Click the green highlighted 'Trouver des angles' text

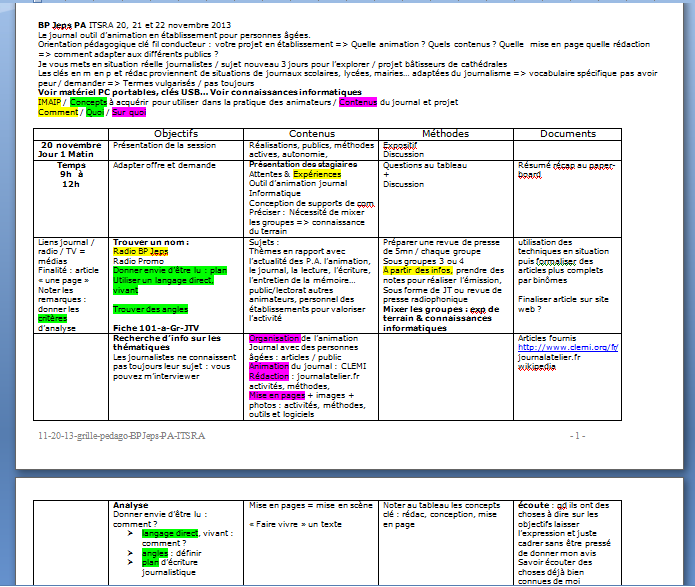click(151, 310)
